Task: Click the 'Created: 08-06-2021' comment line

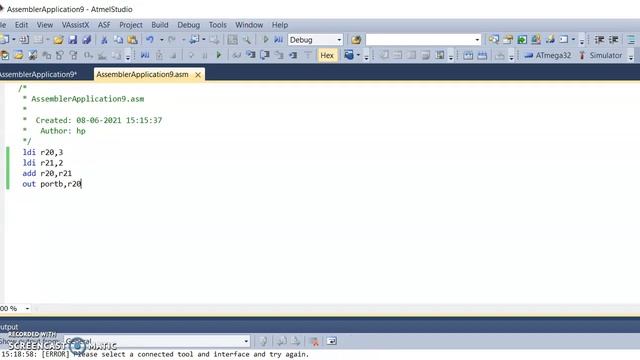Action: pyautogui.click(x=98, y=120)
